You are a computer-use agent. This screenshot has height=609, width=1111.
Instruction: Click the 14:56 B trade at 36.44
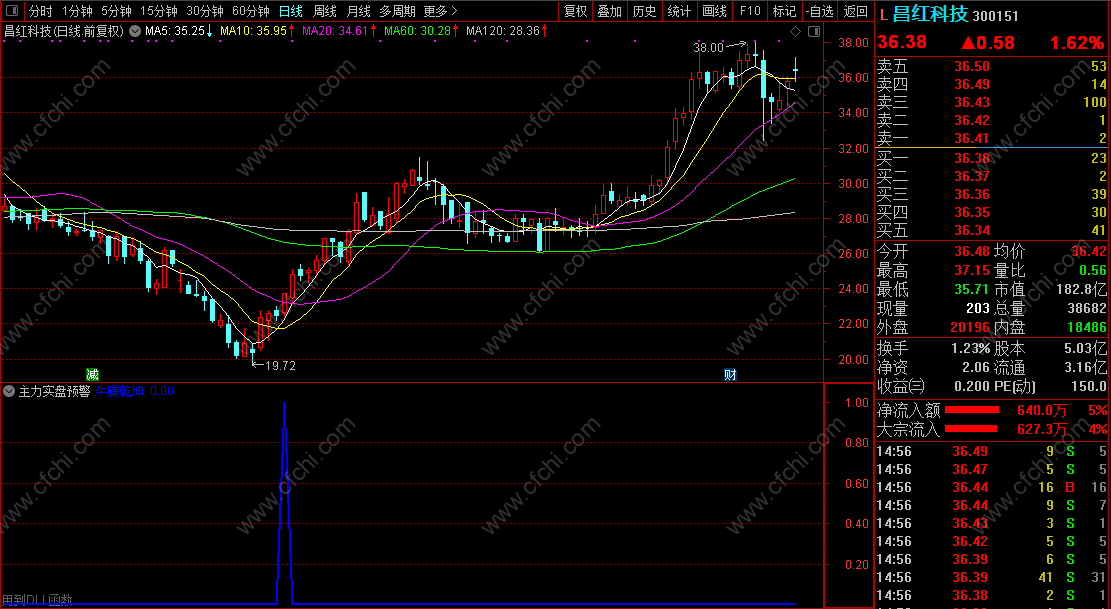(991, 487)
